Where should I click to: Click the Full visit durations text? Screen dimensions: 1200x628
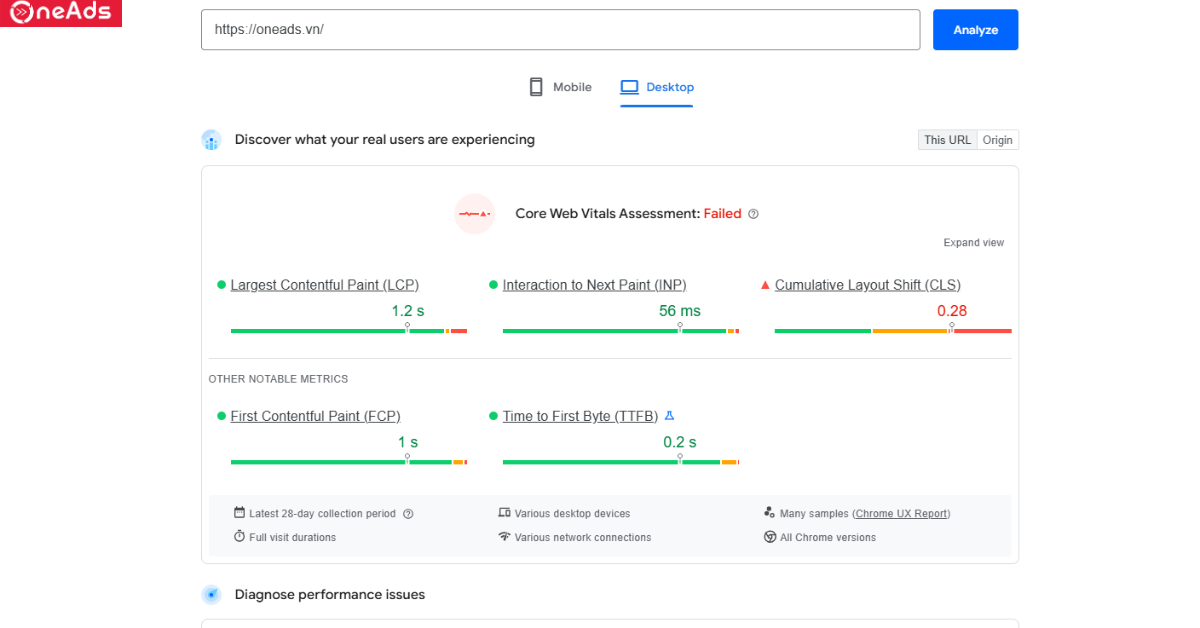(x=293, y=538)
